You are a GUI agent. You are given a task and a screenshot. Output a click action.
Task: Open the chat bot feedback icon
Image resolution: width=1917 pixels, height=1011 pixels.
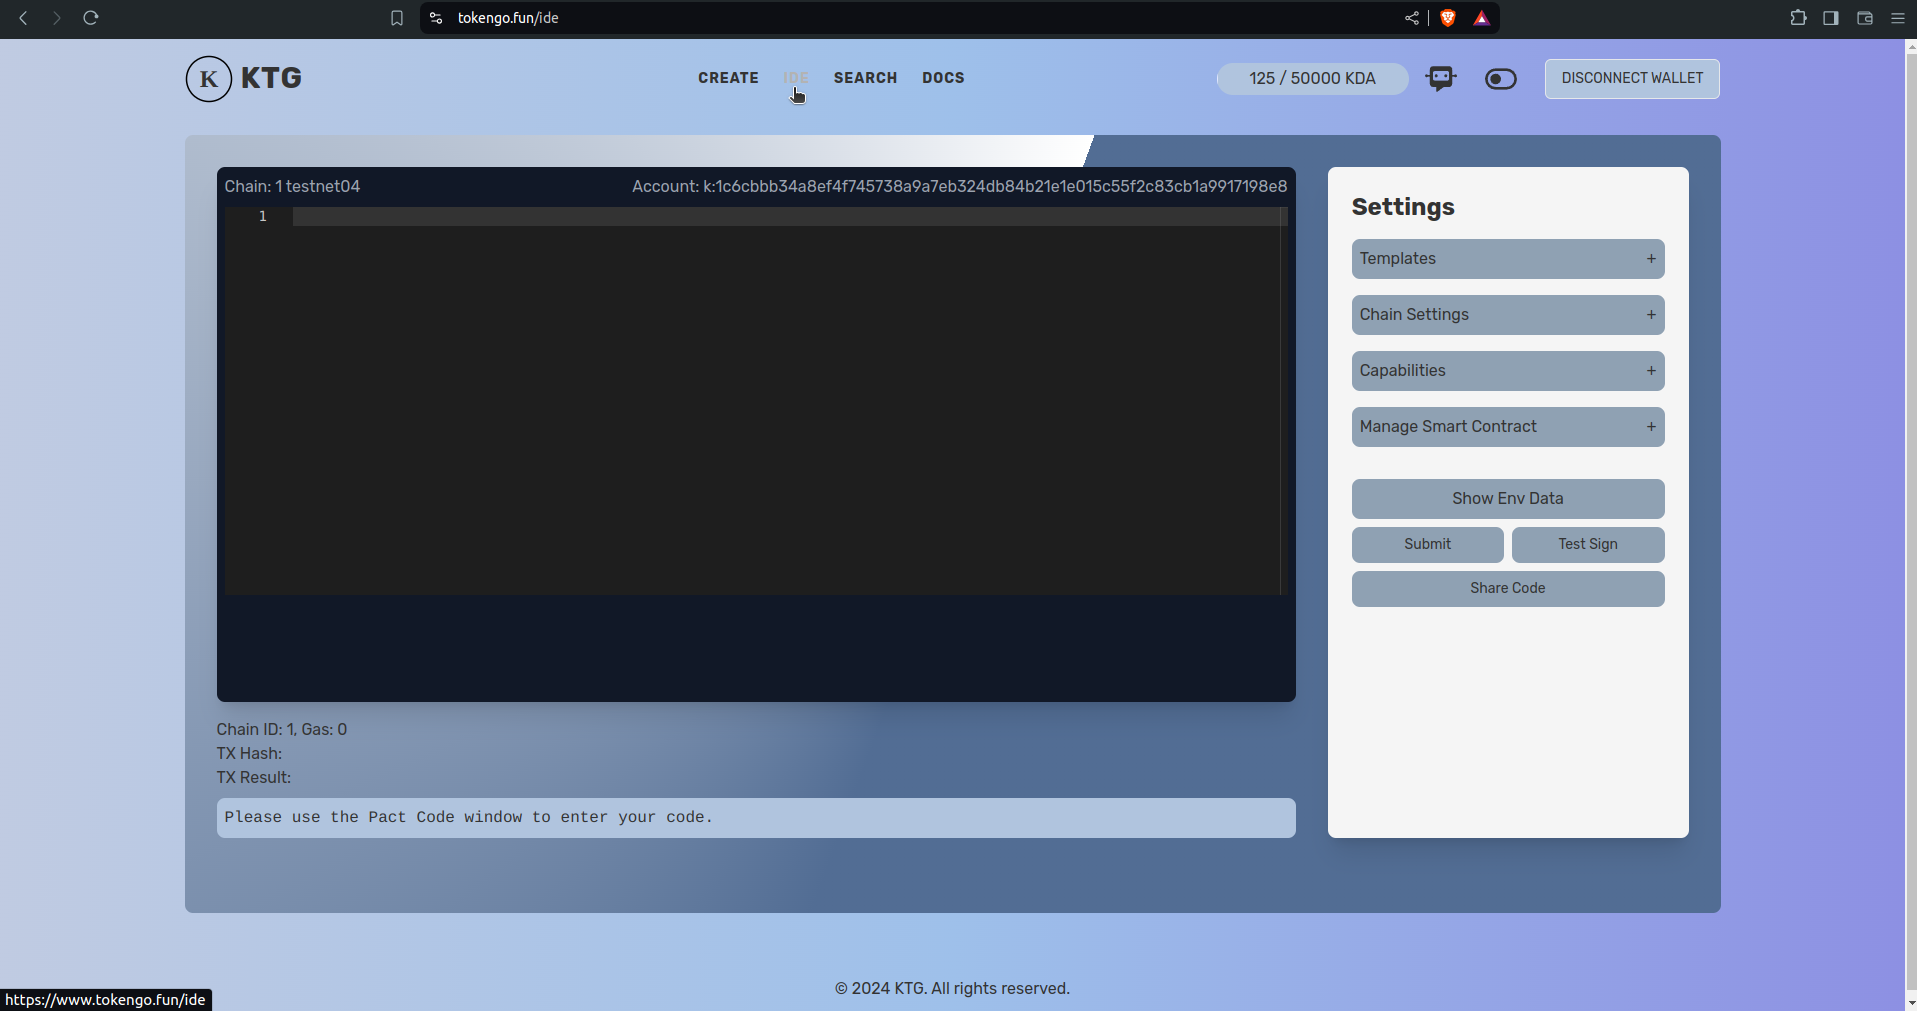click(x=1441, y=79)
